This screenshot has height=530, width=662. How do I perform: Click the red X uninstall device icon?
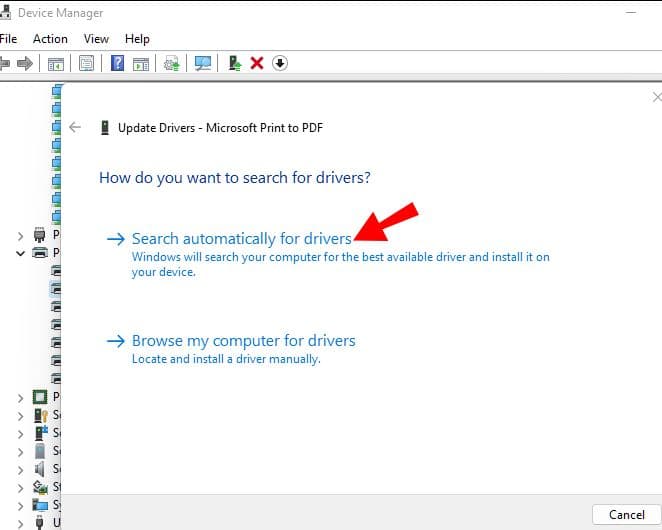coord(257,63)
